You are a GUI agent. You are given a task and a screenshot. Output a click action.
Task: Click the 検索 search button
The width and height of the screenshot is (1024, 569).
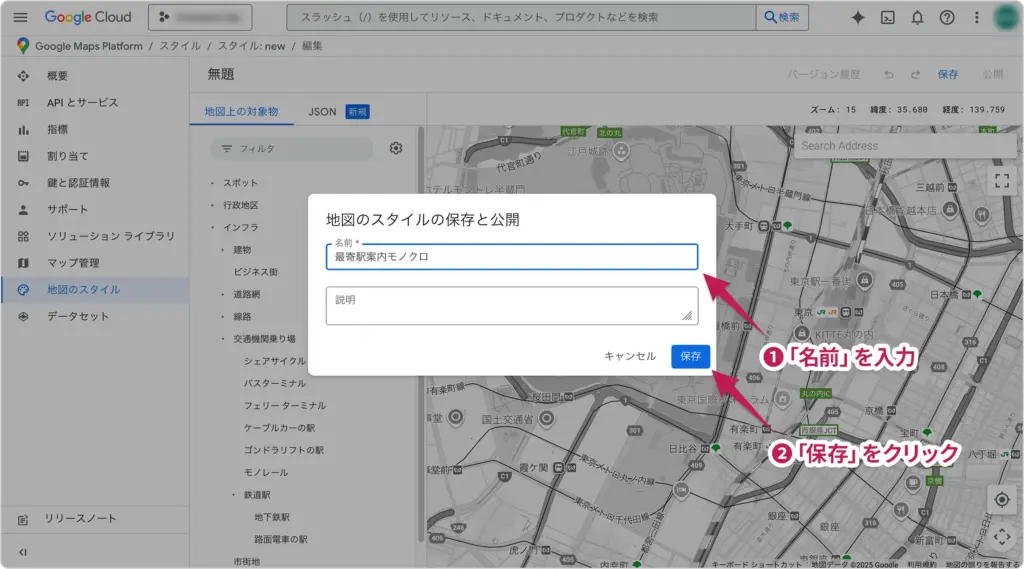click(x=782, y=18)
